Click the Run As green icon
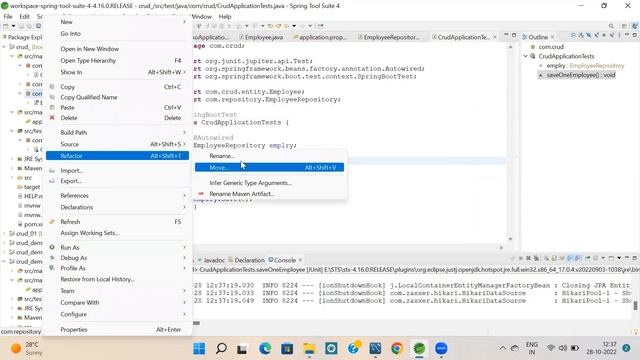Image resolution: width=640 pixels, height=360 pixels. coord(52,247)
